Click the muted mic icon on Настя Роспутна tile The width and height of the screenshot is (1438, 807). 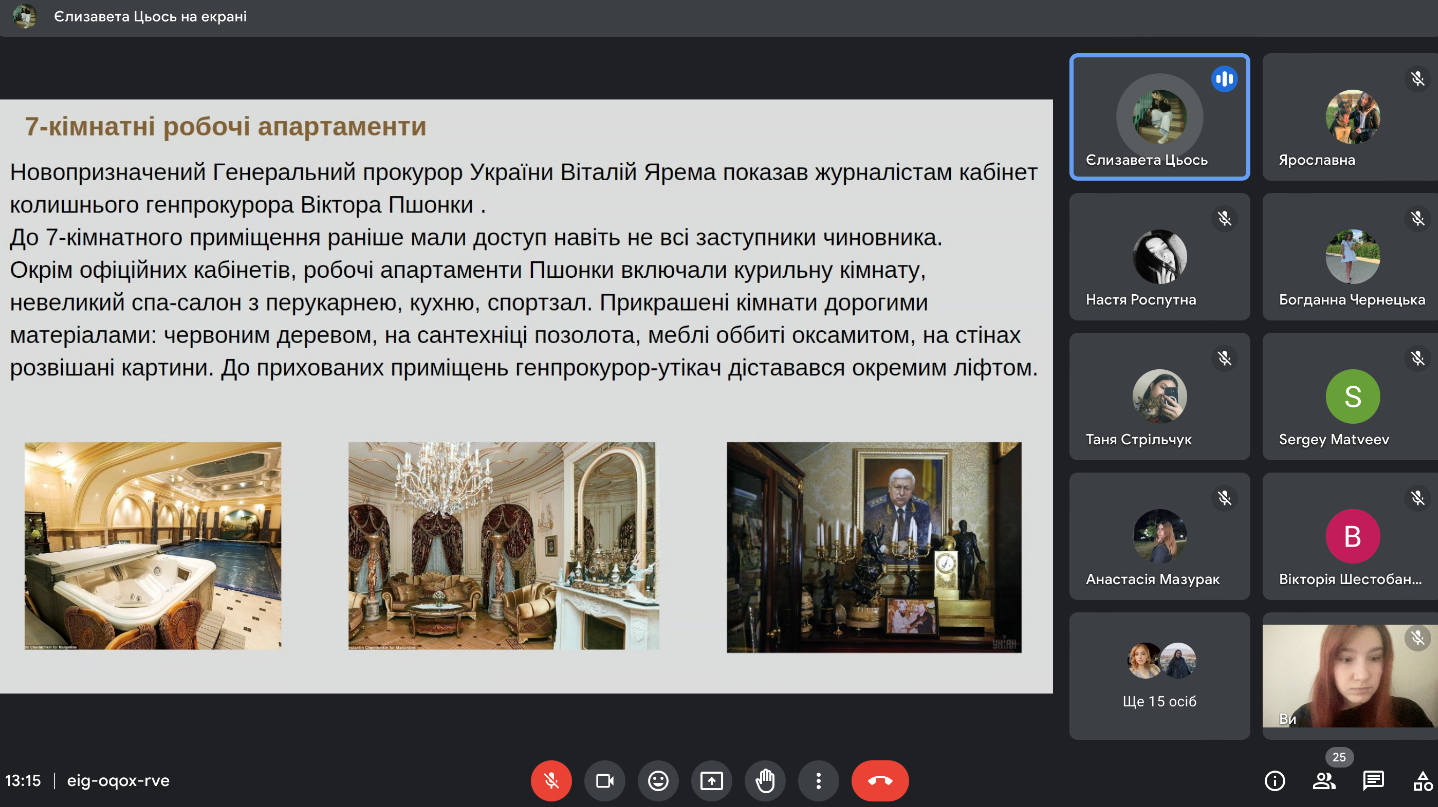coord(1224,218)
